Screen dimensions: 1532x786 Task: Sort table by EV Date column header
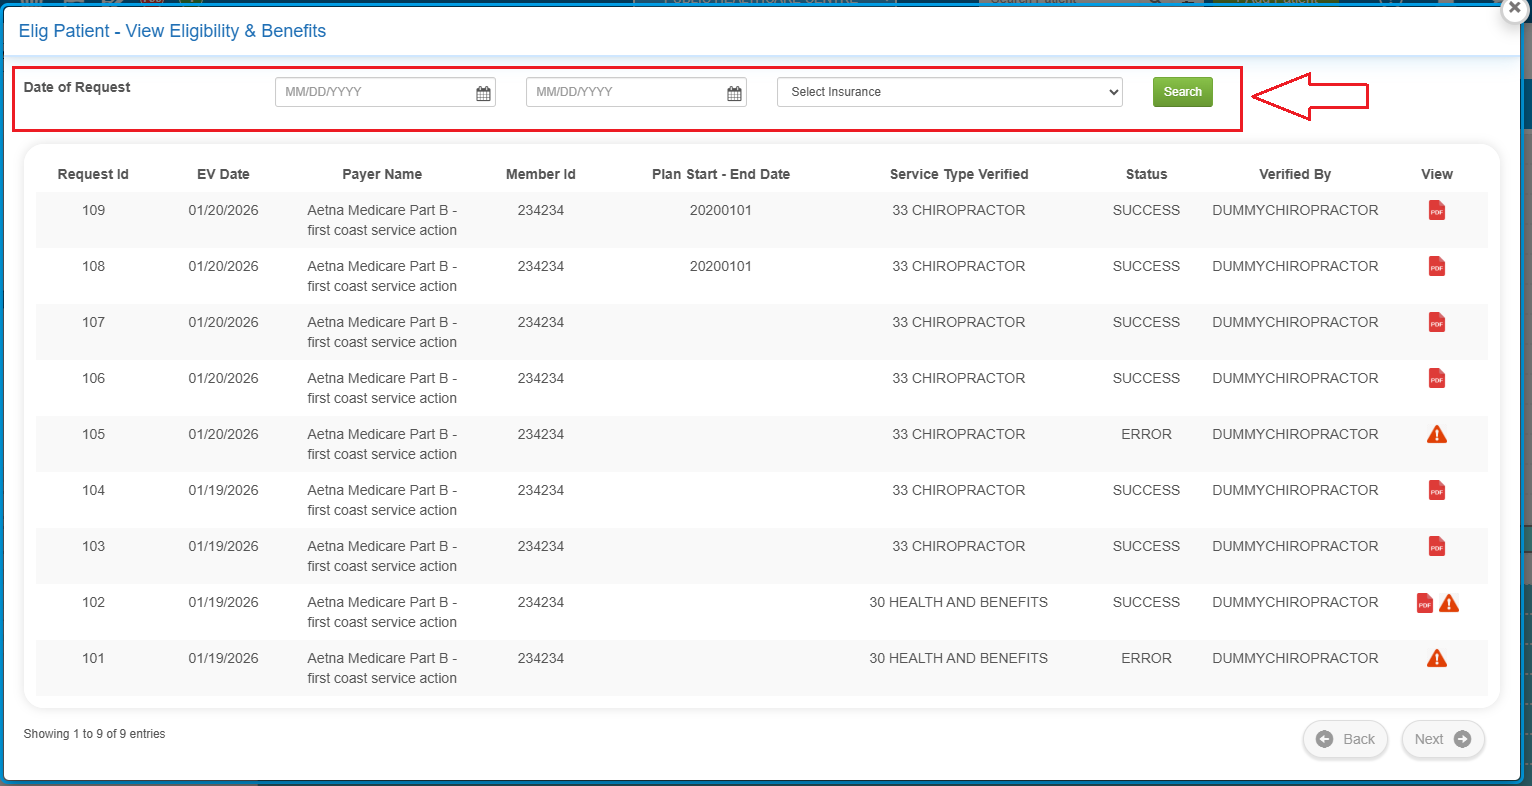(223, 174)
